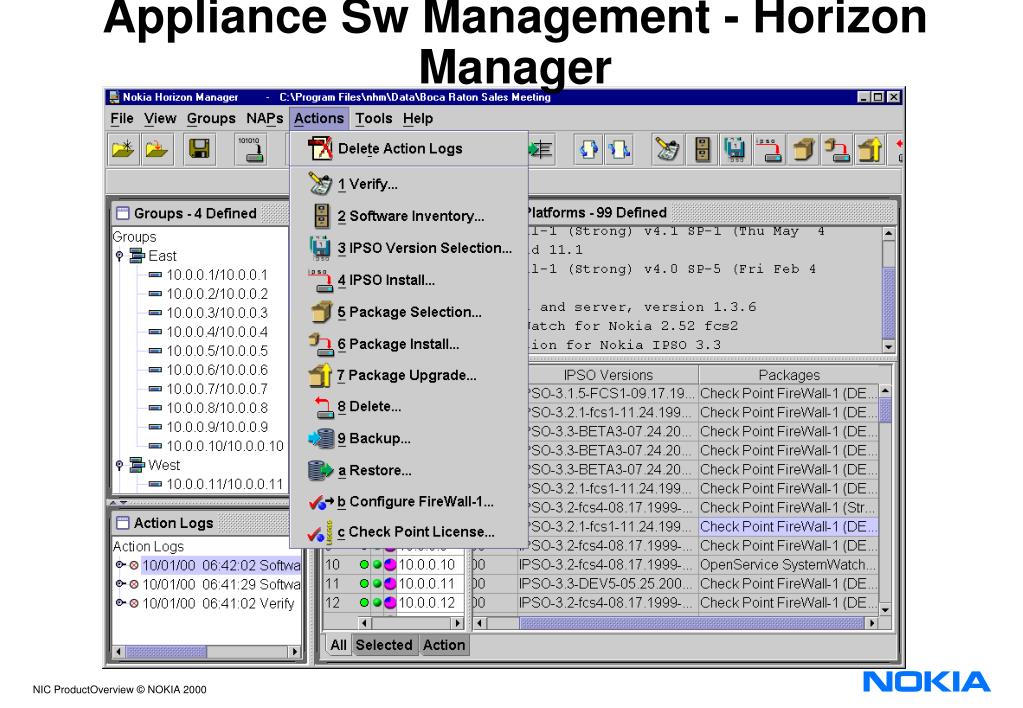Click the Package Install toolbar icon
Screen dimensions: 1023x708
pyautogui.click(x=836, y=149)
